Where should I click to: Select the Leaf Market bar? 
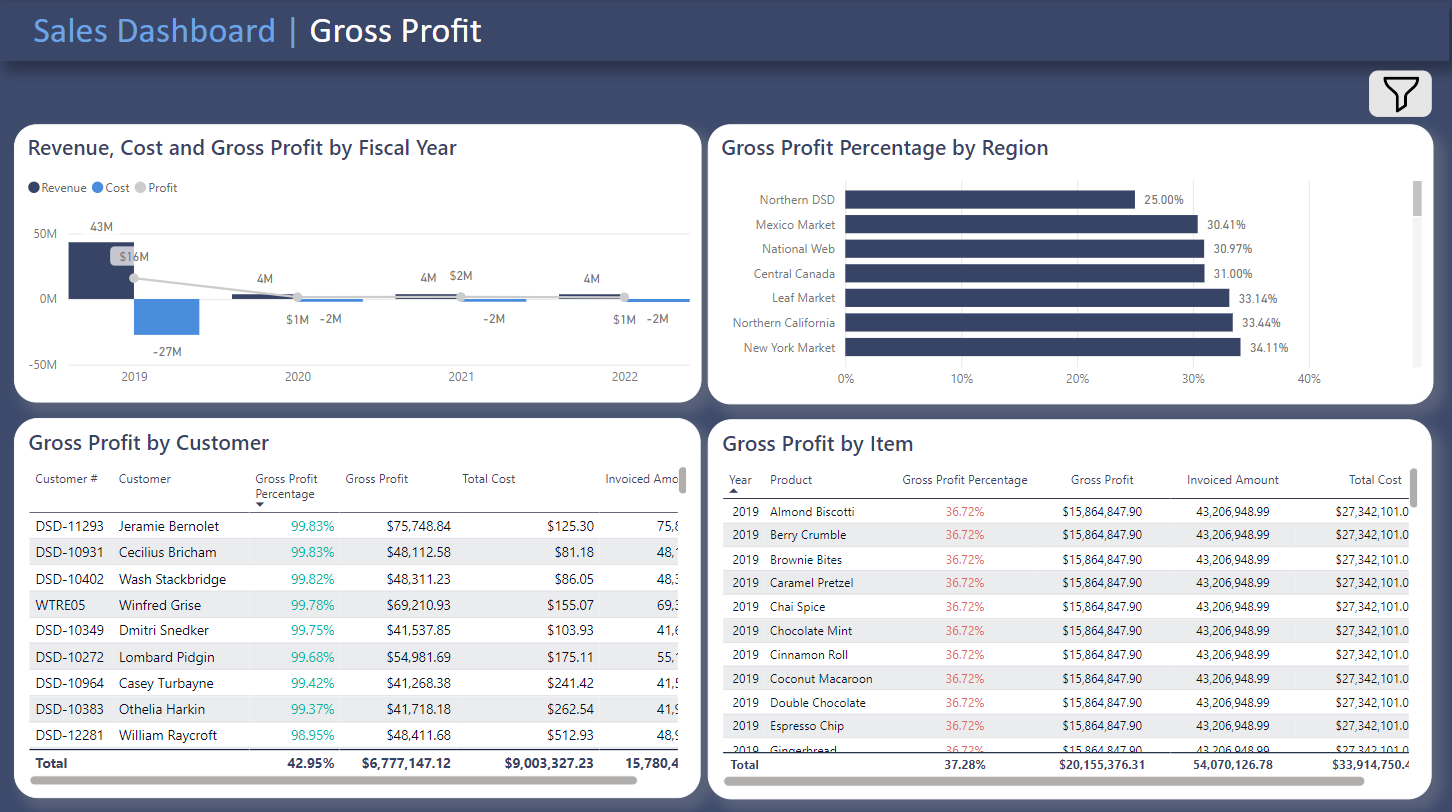click(1037, 298)
